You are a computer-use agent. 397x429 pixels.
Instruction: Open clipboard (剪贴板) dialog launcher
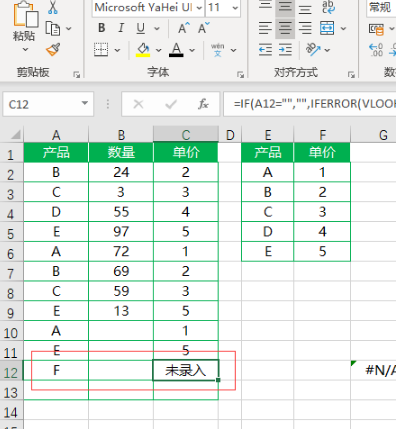[x=77, y=75]
